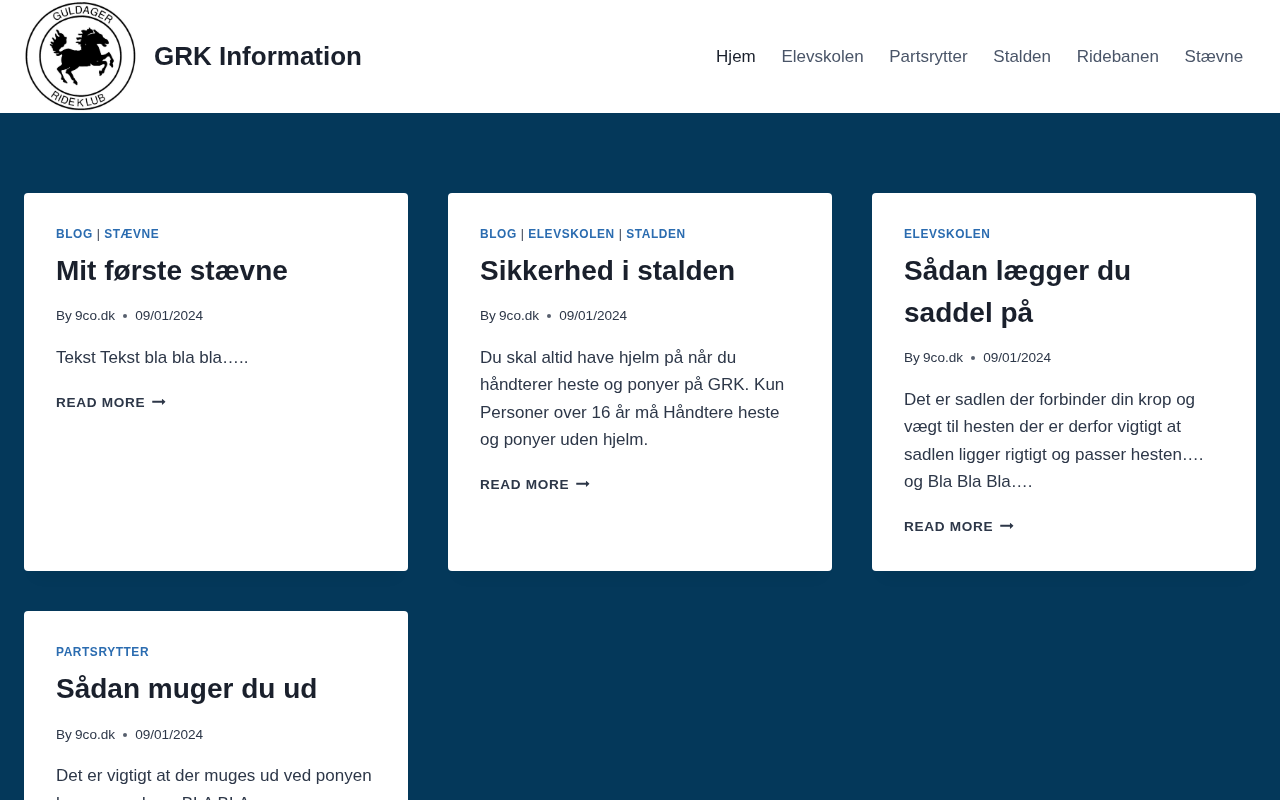
Task: Open the post title Sikkerhed i stalden
Action: (607, 271)
